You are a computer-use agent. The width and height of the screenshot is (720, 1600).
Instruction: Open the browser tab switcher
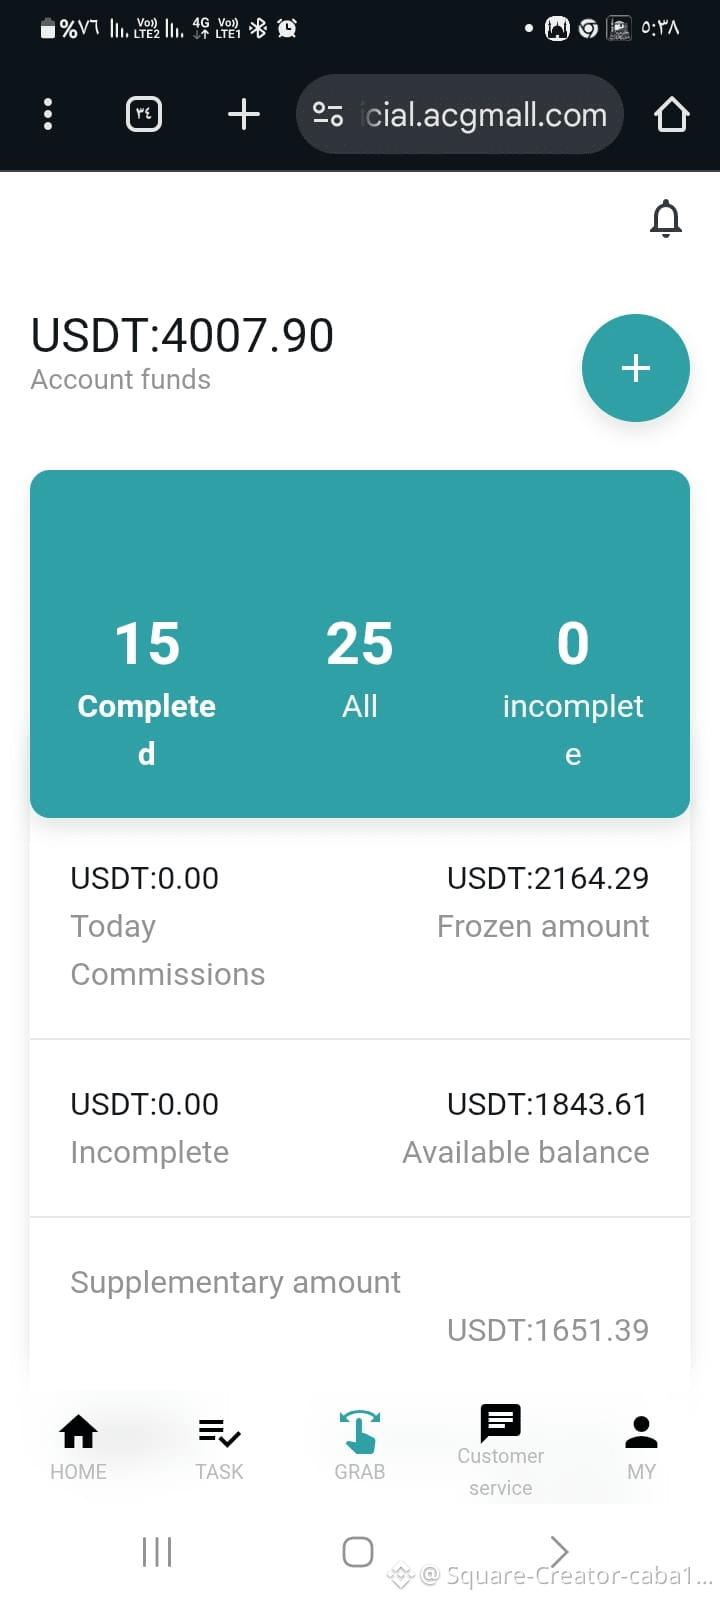point(144,114)
